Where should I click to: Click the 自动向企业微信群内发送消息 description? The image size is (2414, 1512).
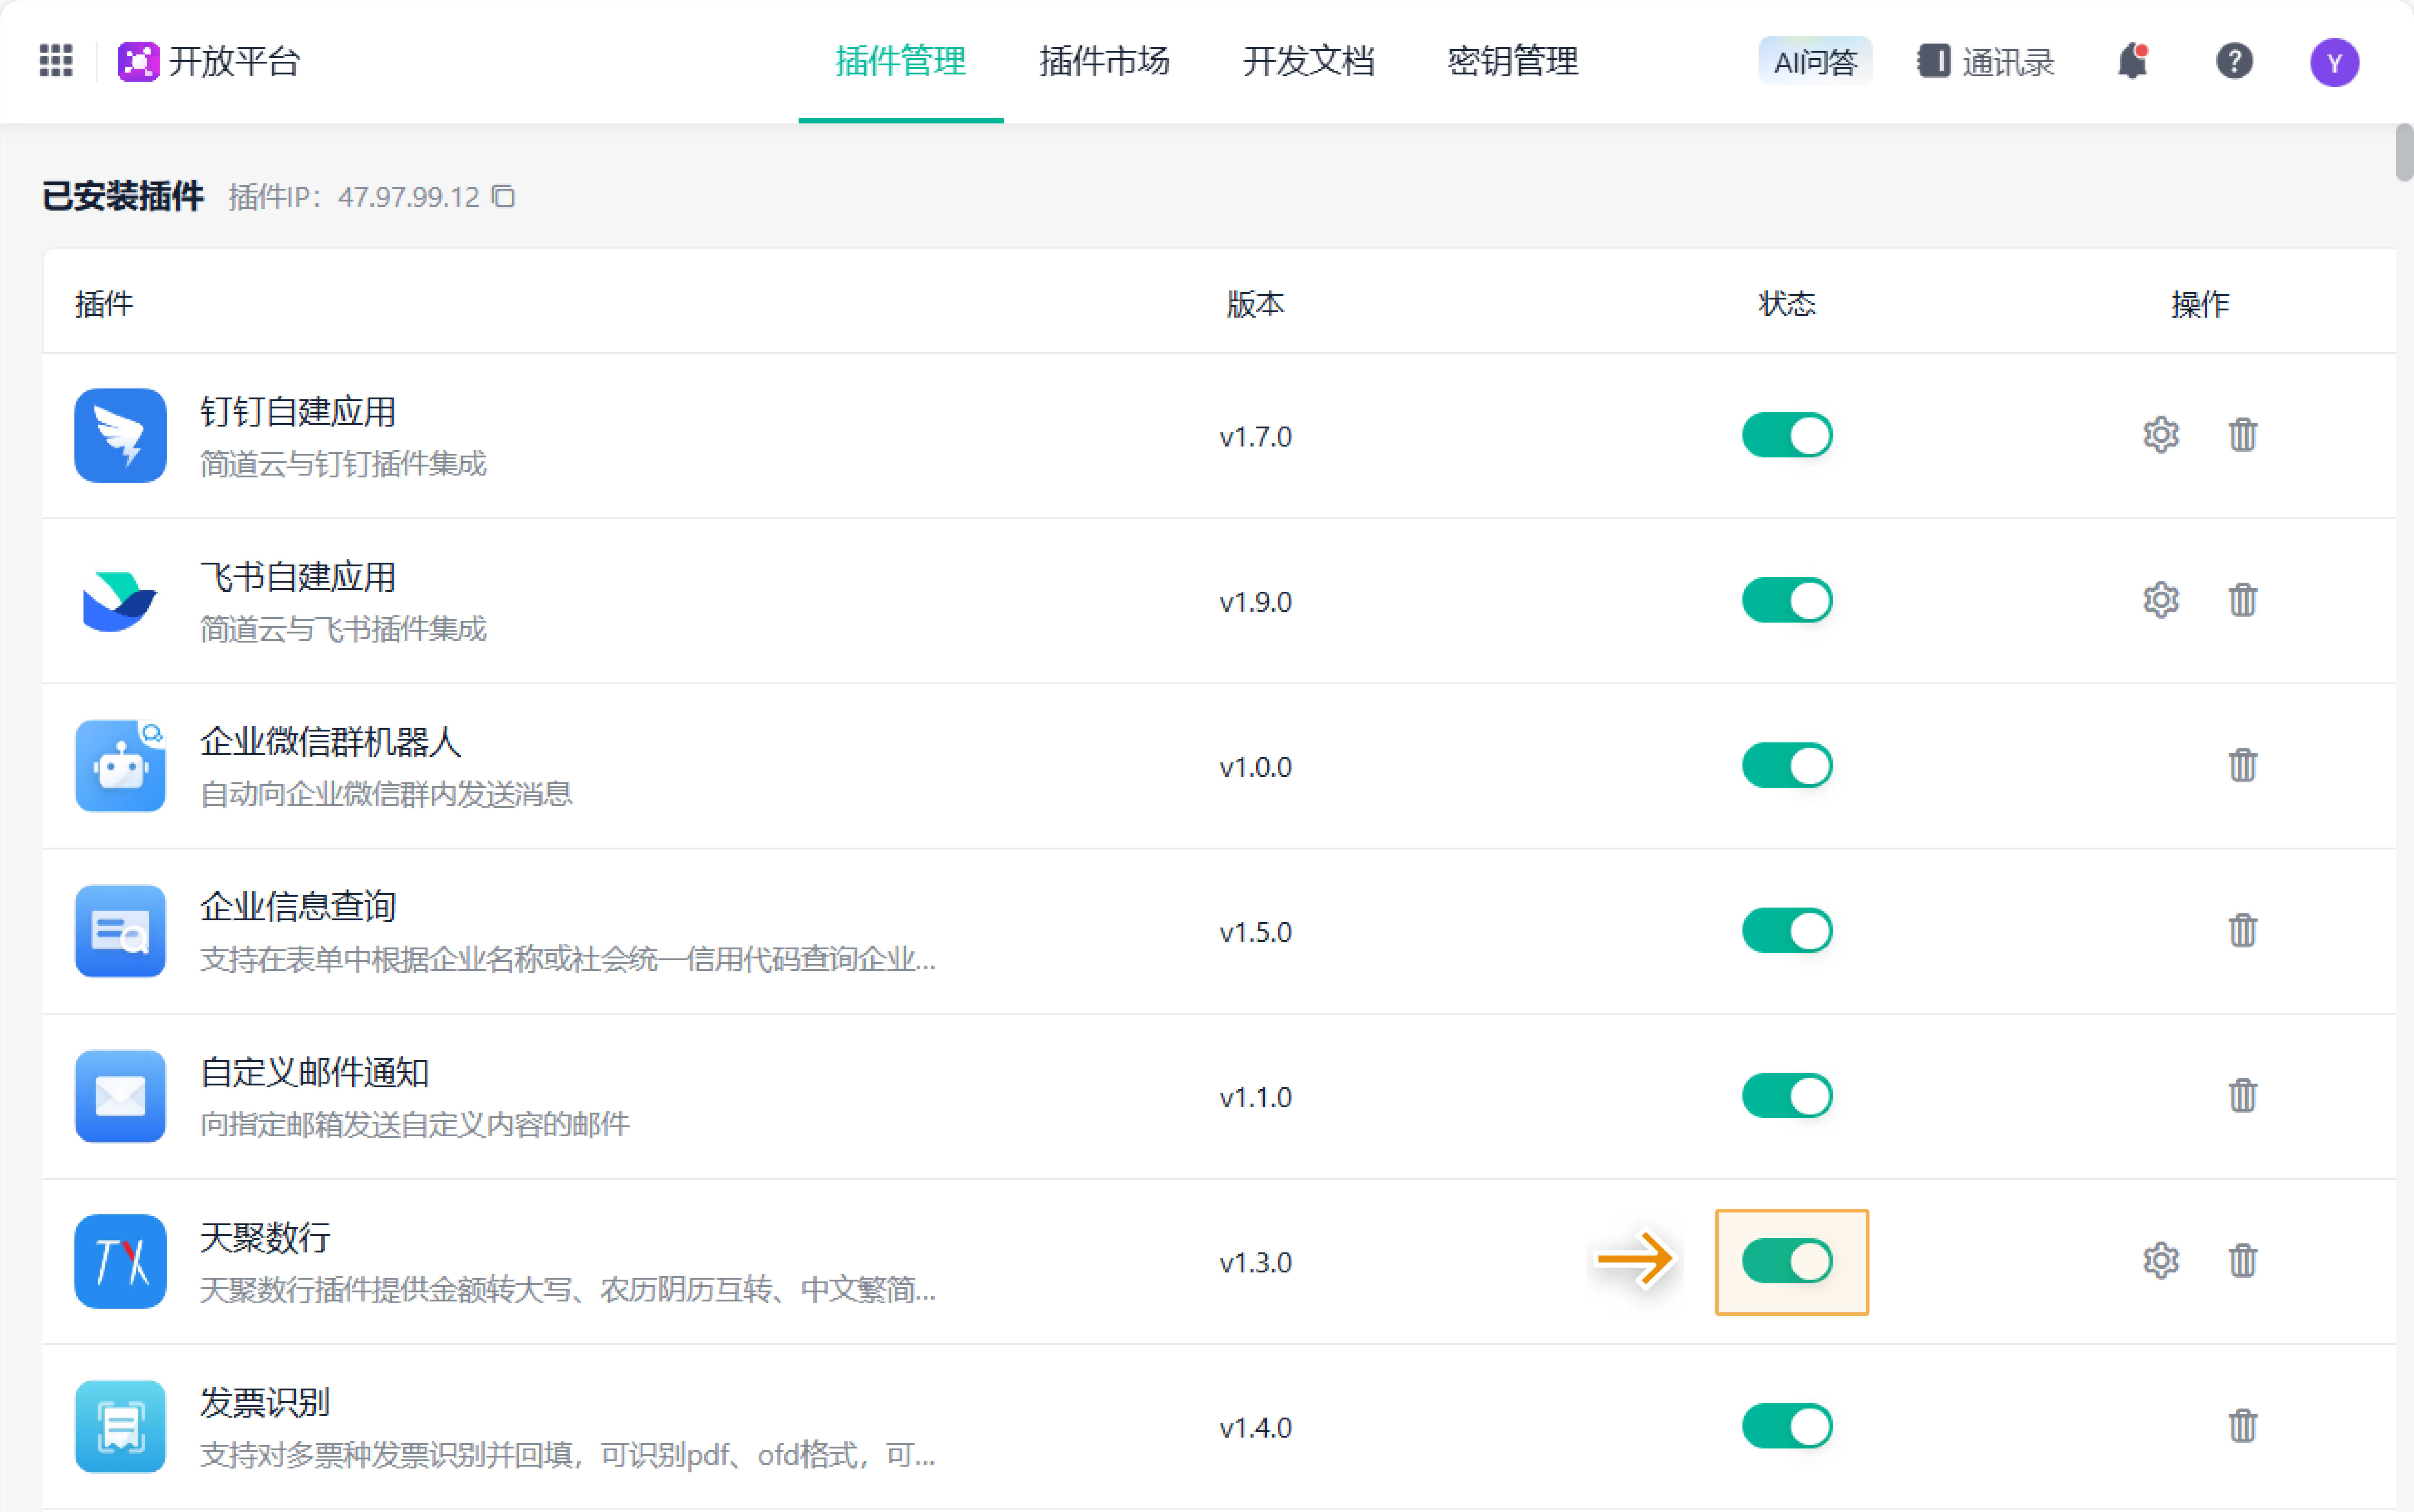(x=386, y=794)
